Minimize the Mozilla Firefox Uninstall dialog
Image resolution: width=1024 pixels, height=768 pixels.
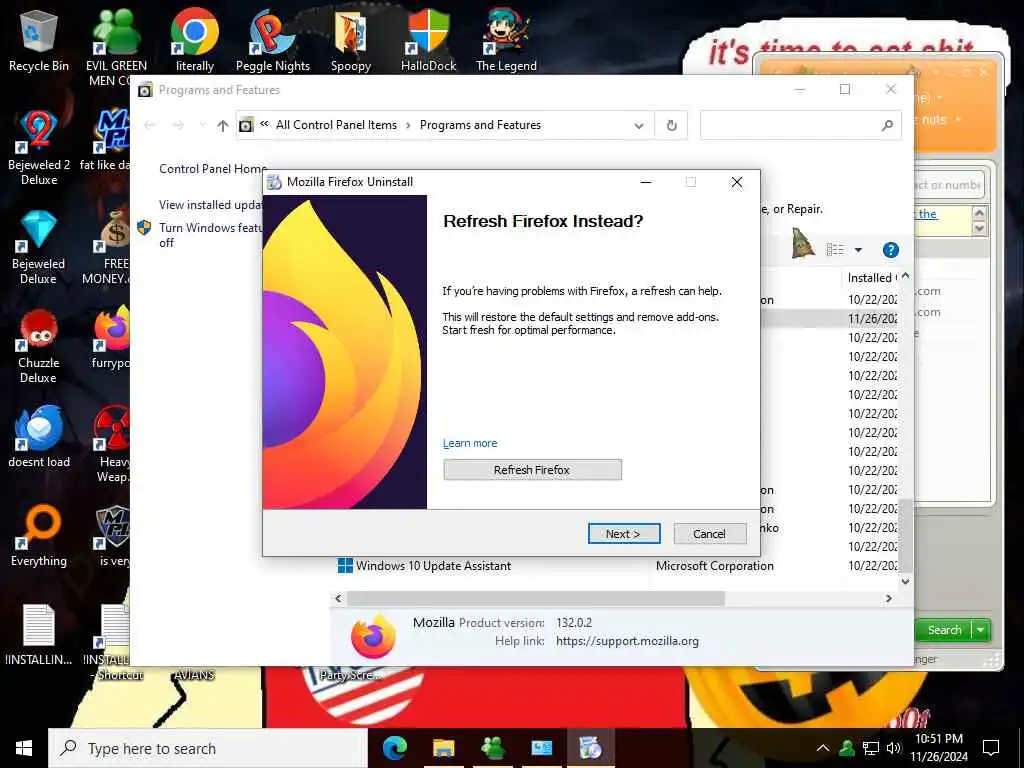pos(646,182)
